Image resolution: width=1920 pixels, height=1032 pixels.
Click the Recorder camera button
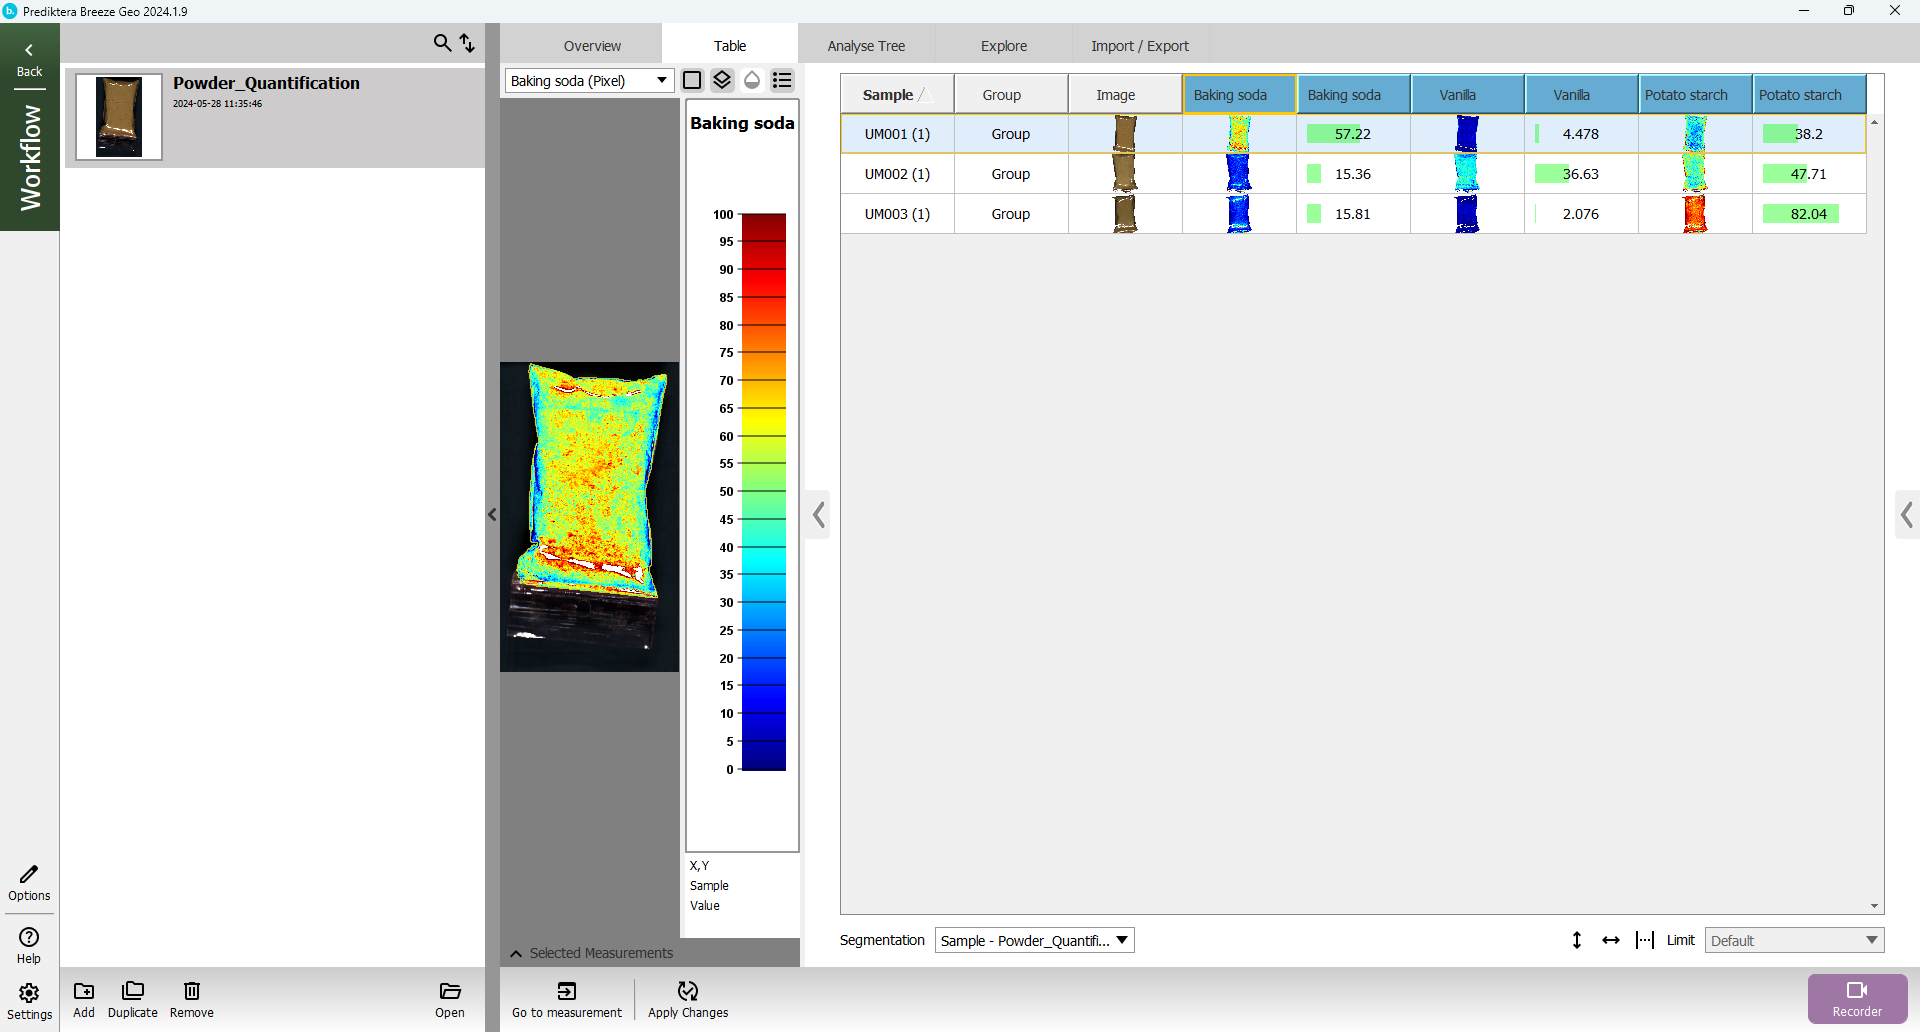(1857, 998)
